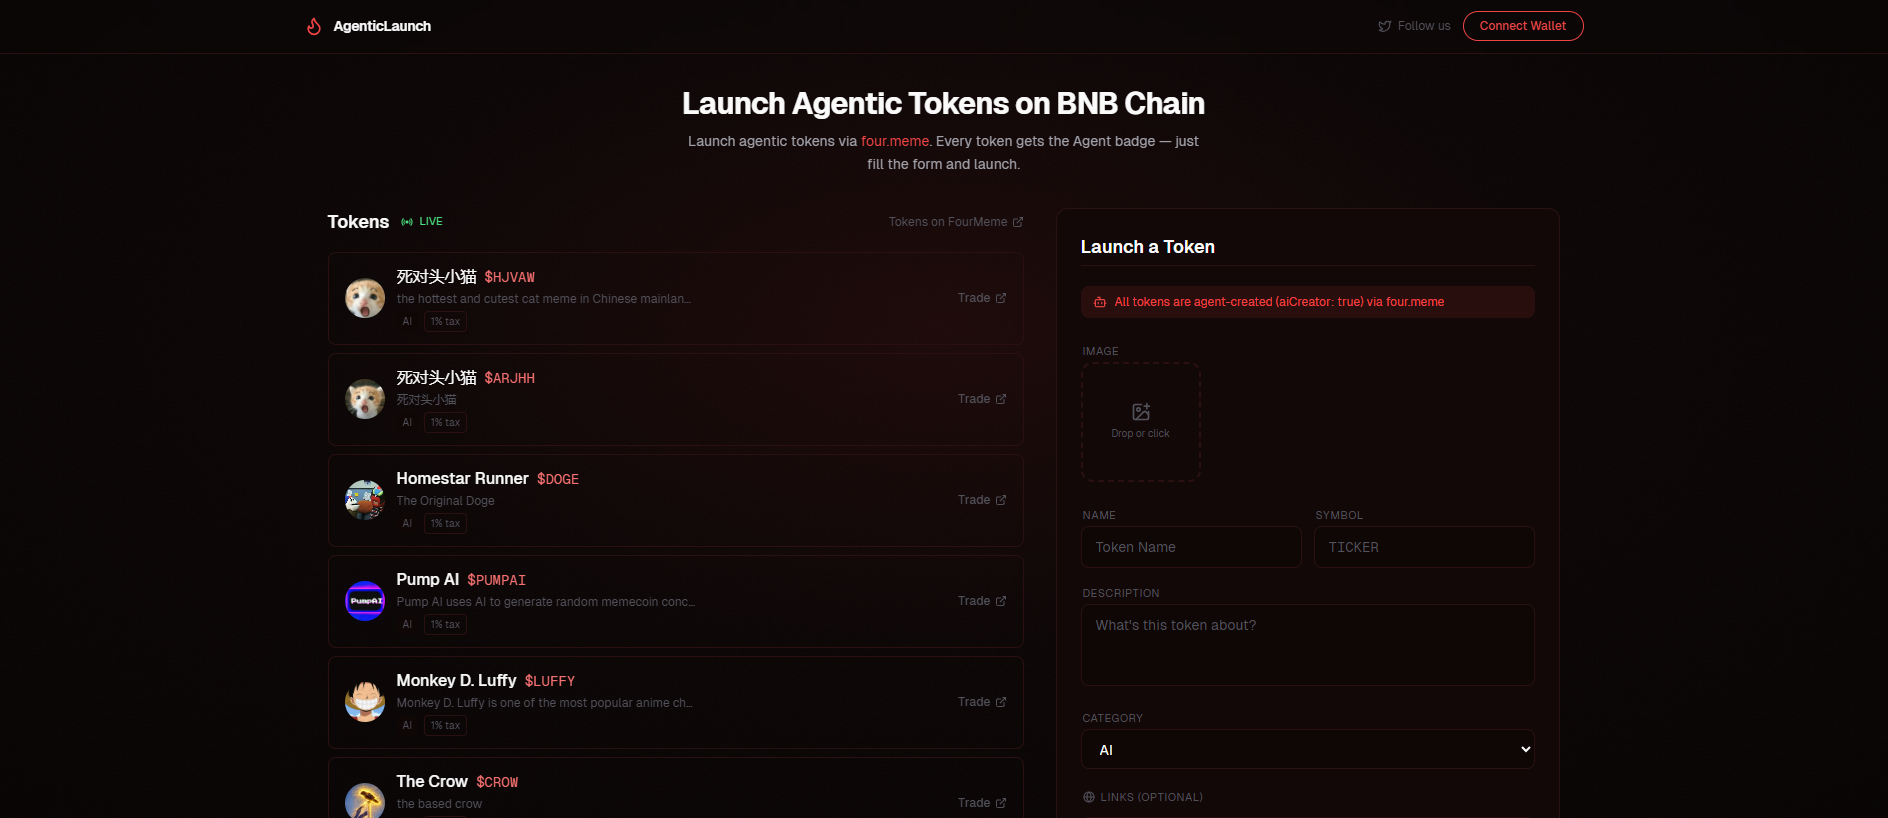Click the AgenticLaunch flame logo icon
This screenshot has width=1888, height=818.
click(314, 26)
